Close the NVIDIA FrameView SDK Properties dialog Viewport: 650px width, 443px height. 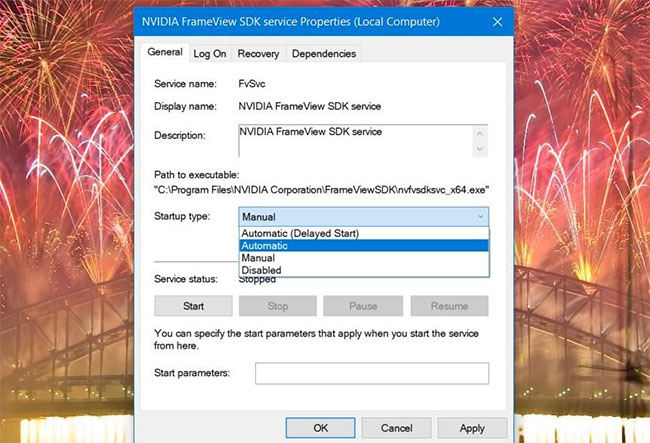coord(497,22)
